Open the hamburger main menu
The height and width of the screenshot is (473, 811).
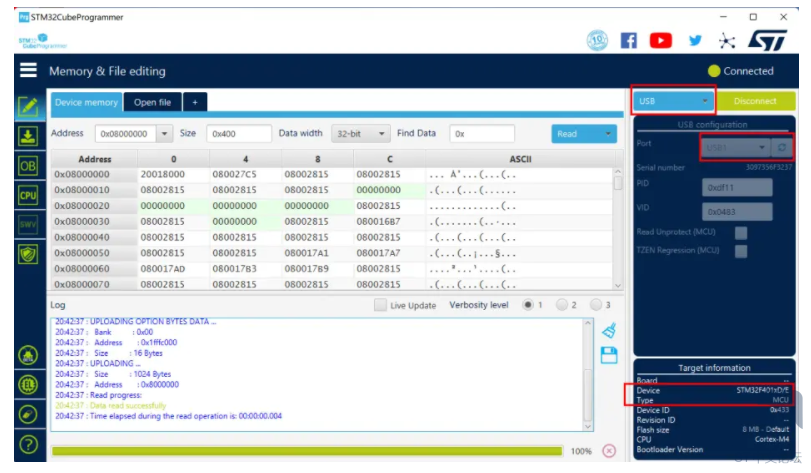click(28, 70)
